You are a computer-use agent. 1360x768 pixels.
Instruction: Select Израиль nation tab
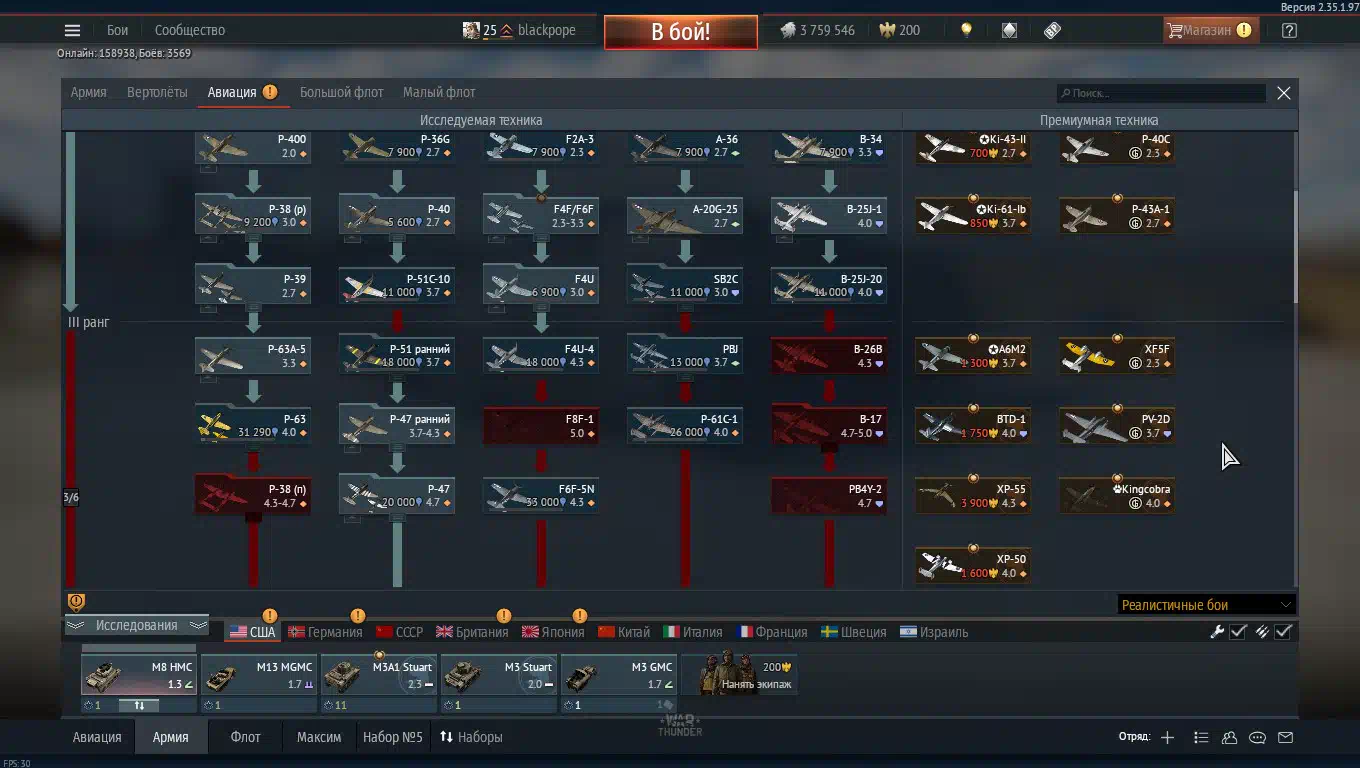[936, 632]
